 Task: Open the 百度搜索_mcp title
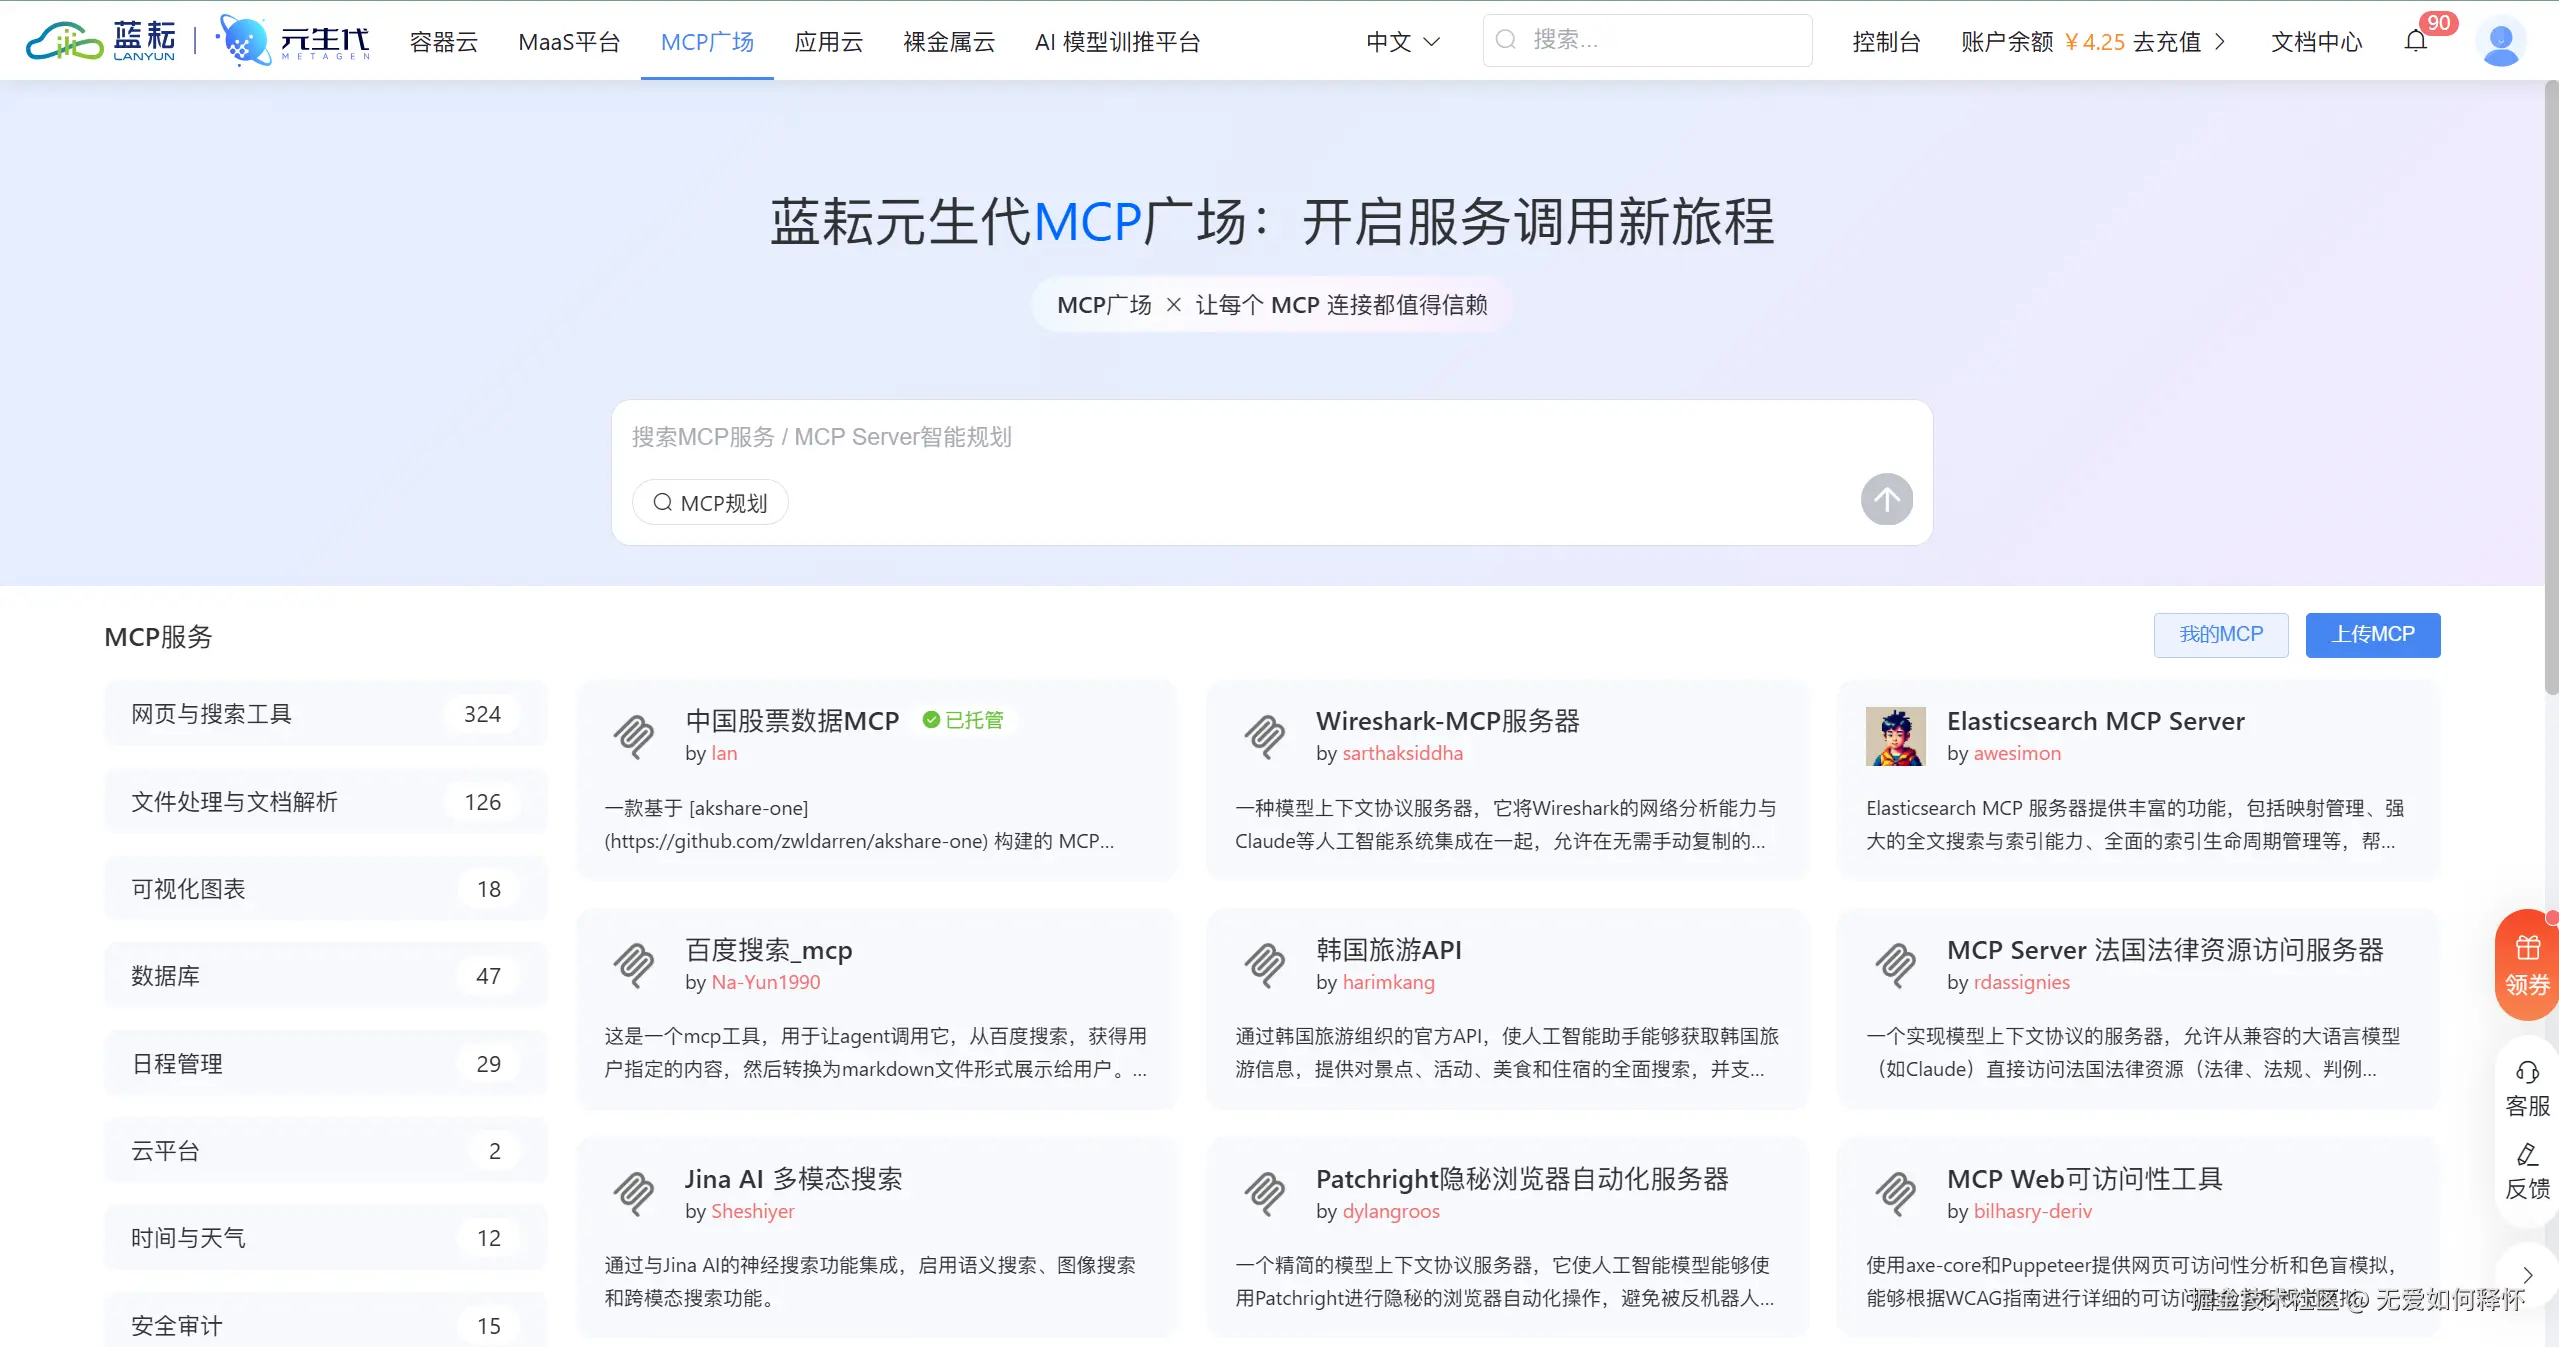point(768,949)
